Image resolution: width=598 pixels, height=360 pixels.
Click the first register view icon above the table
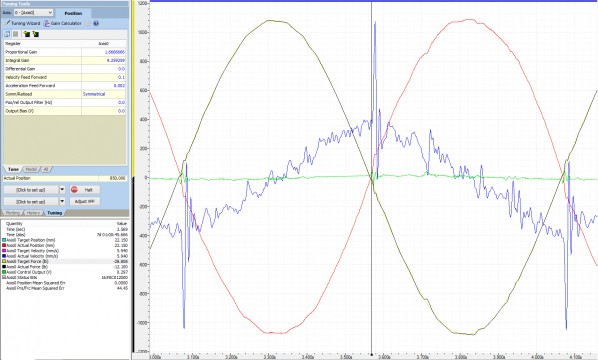tap(7, 34)
